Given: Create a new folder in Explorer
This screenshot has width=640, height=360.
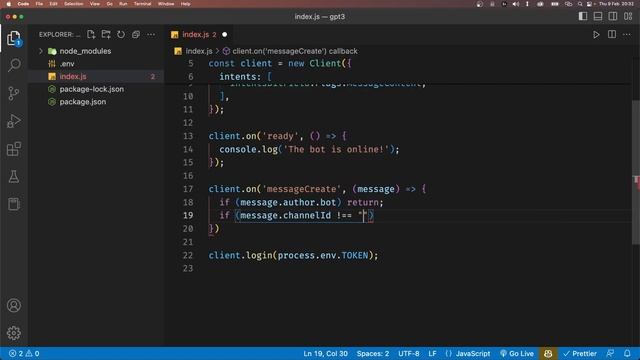Looking at the screenshot, I should click(x=106, y=35).
